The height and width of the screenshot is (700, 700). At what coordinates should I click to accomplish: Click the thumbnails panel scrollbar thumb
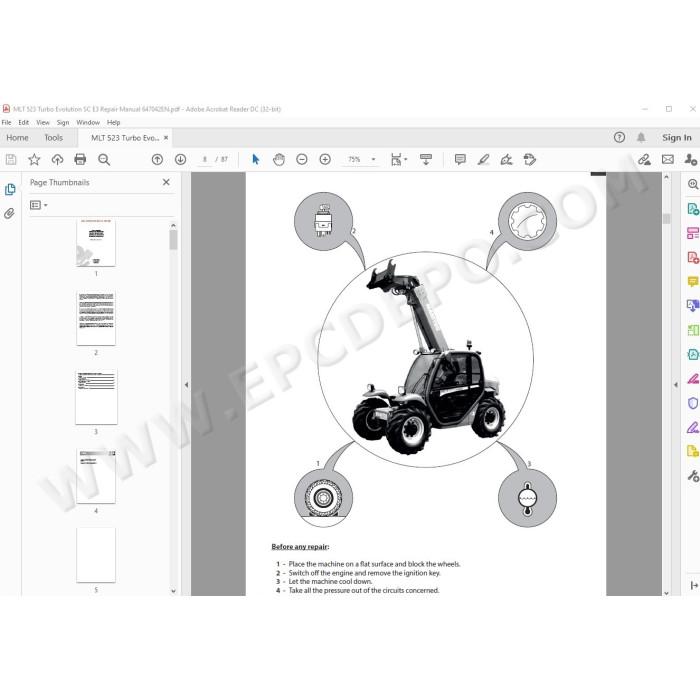tap(173, 240)
